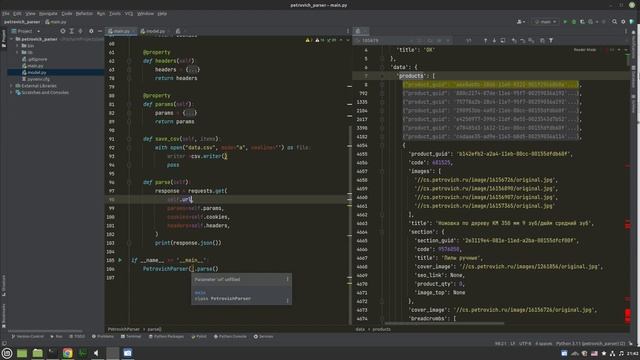640x360 pixels.
Task: Expand External Libraries node
Action: pyautogui.click(x=12, y=86)
